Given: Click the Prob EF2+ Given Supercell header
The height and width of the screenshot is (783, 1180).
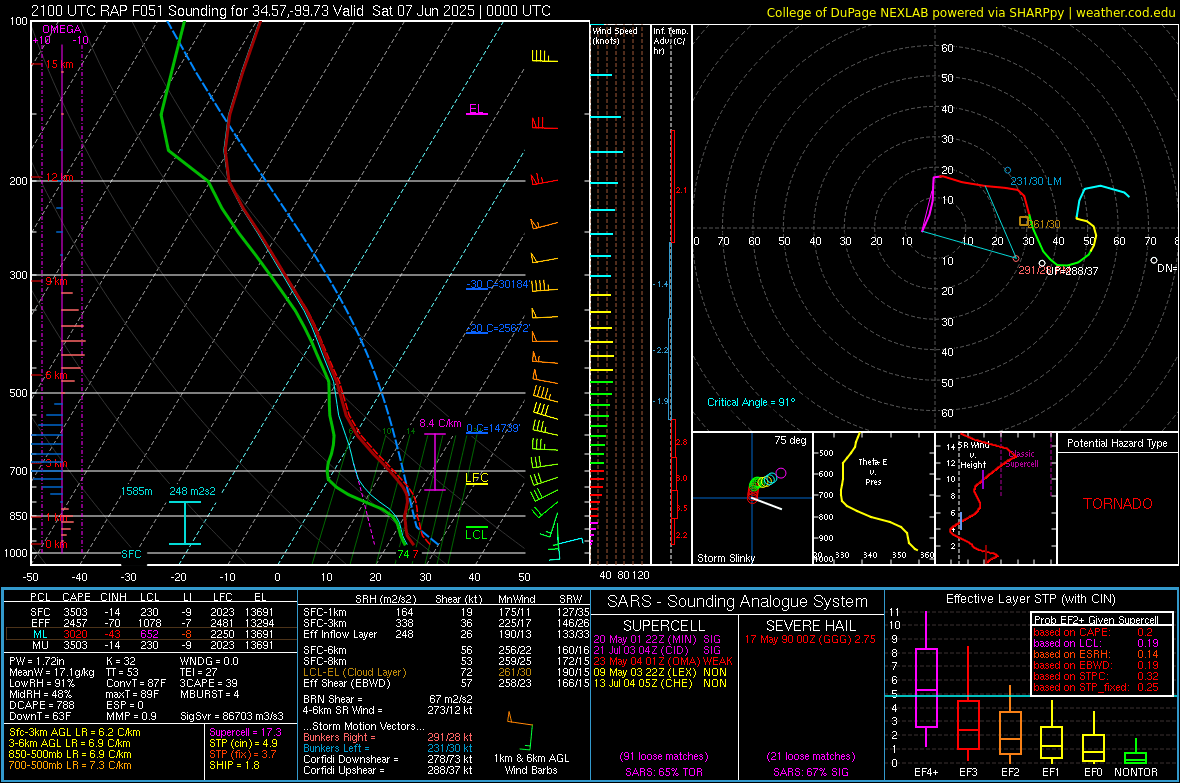Looking at the screenshot, I should (1096, 620).
